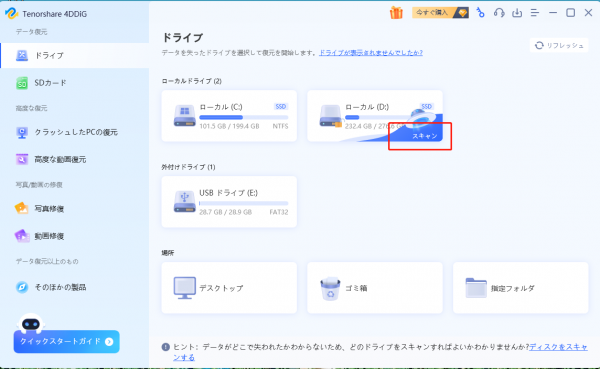
Task: Click the 高度な動画復元 sidebar icon
Action: (x=22, y=159)
